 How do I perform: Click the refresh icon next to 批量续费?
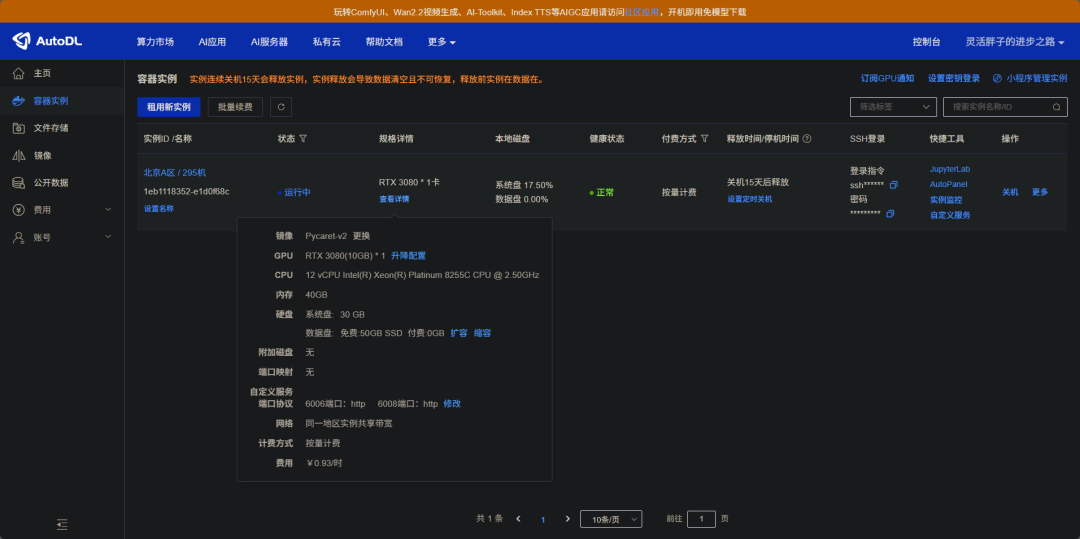coord(281,107)
